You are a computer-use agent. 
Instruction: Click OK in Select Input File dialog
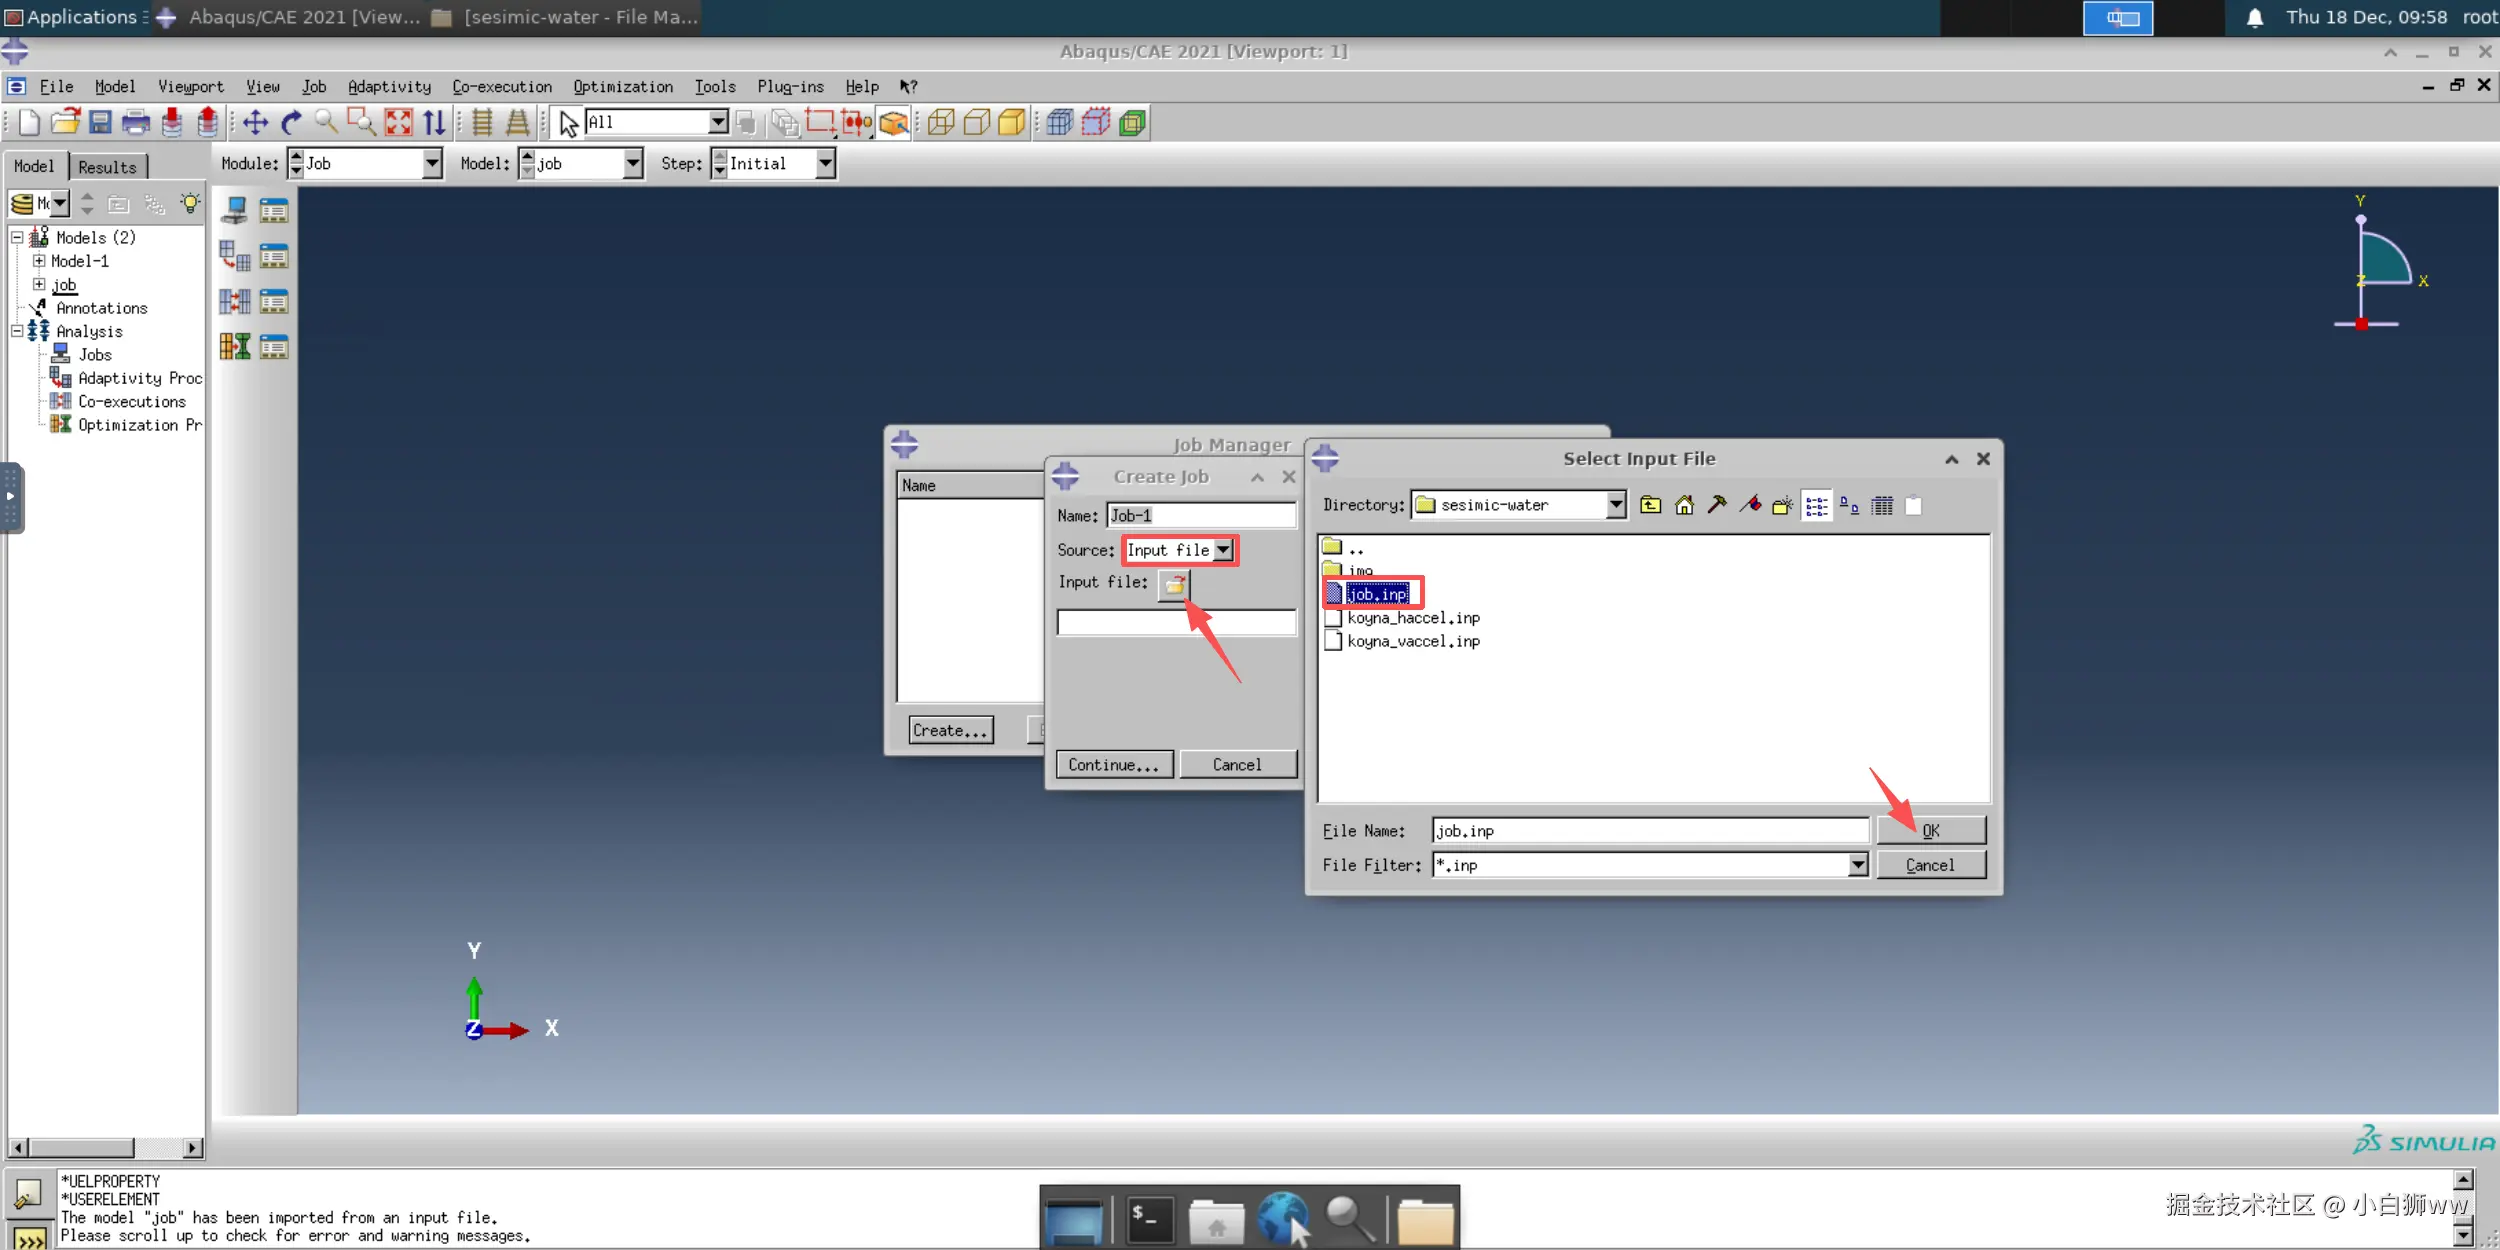1930,831
